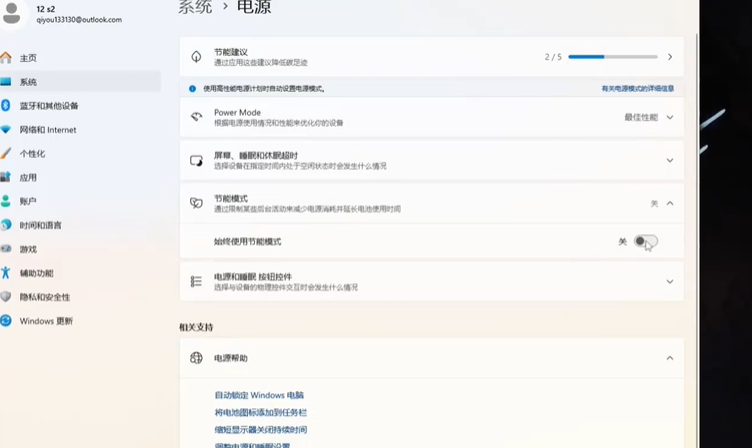Click the 相关支持 heading text
The image size is (752, 448).
click(196, 327)
